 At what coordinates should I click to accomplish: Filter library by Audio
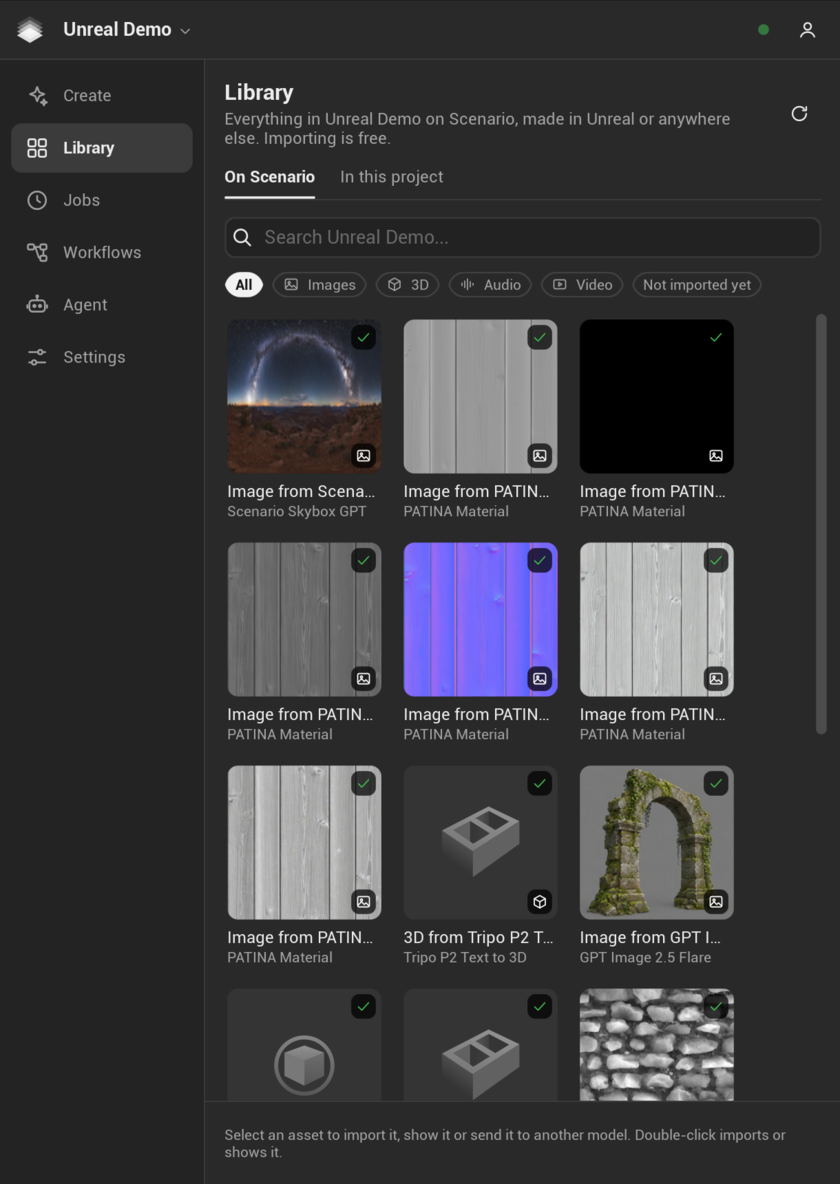[490, 285]
